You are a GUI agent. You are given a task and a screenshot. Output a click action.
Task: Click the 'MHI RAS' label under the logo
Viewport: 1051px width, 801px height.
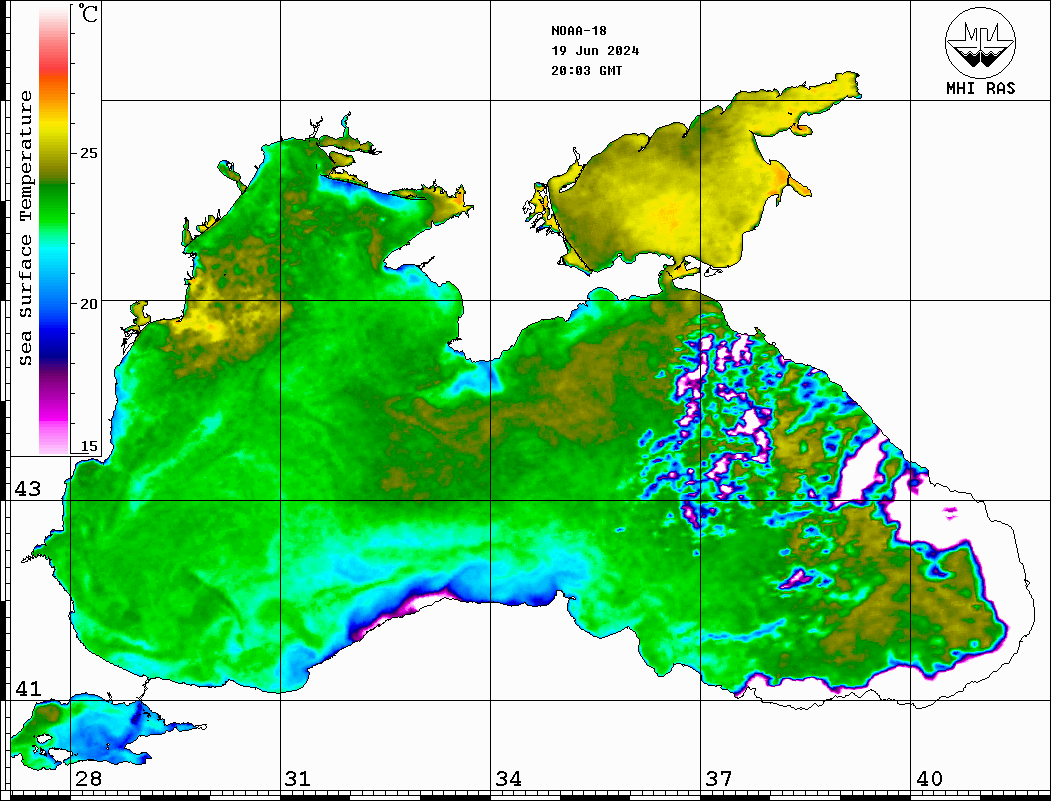click(980, 88)
